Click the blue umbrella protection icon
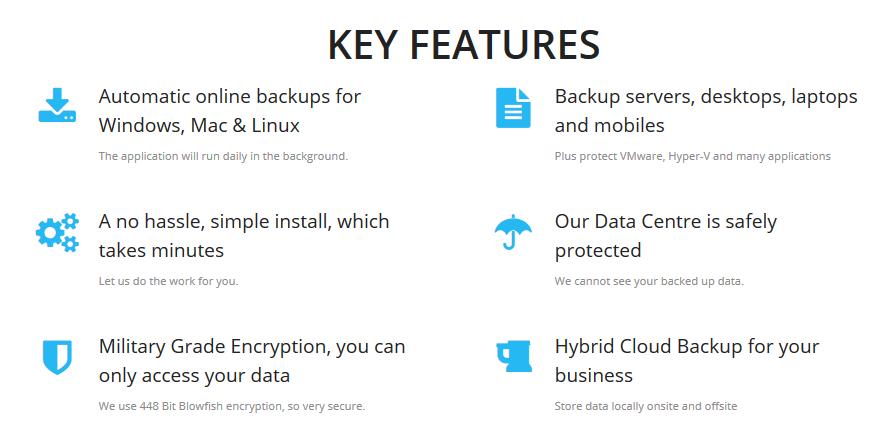The width and height of the screenshot is (879, 444). coord(513,232)
